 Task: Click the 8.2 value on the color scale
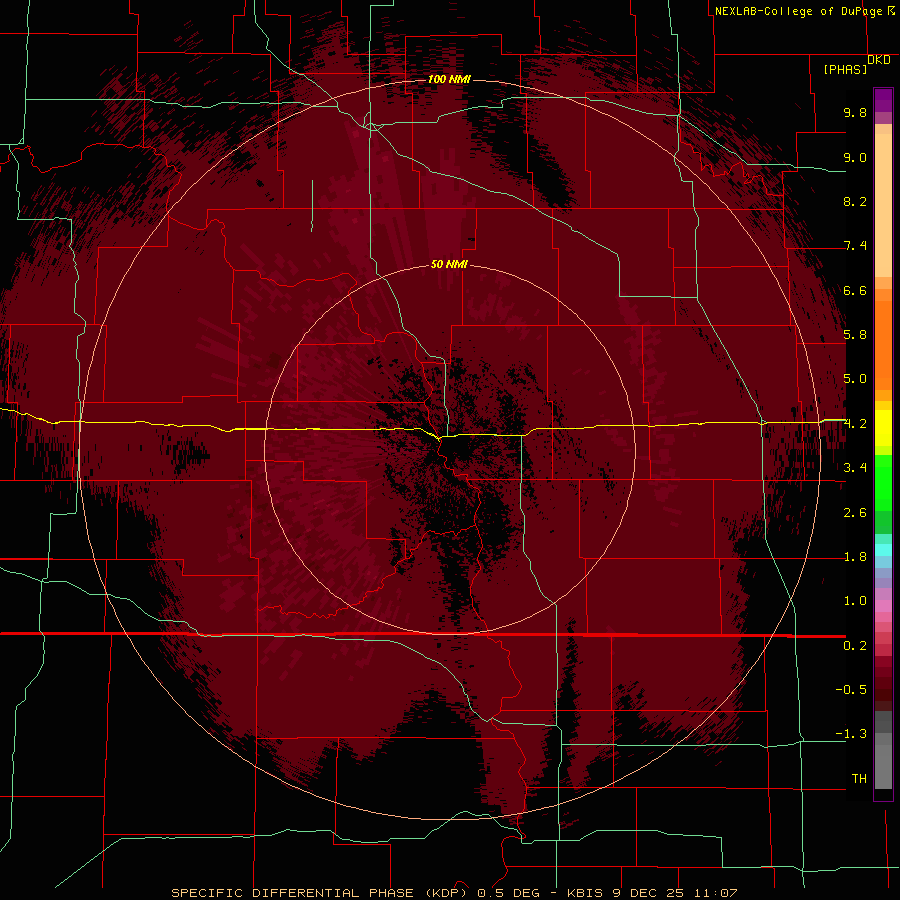tap(855, 201)
